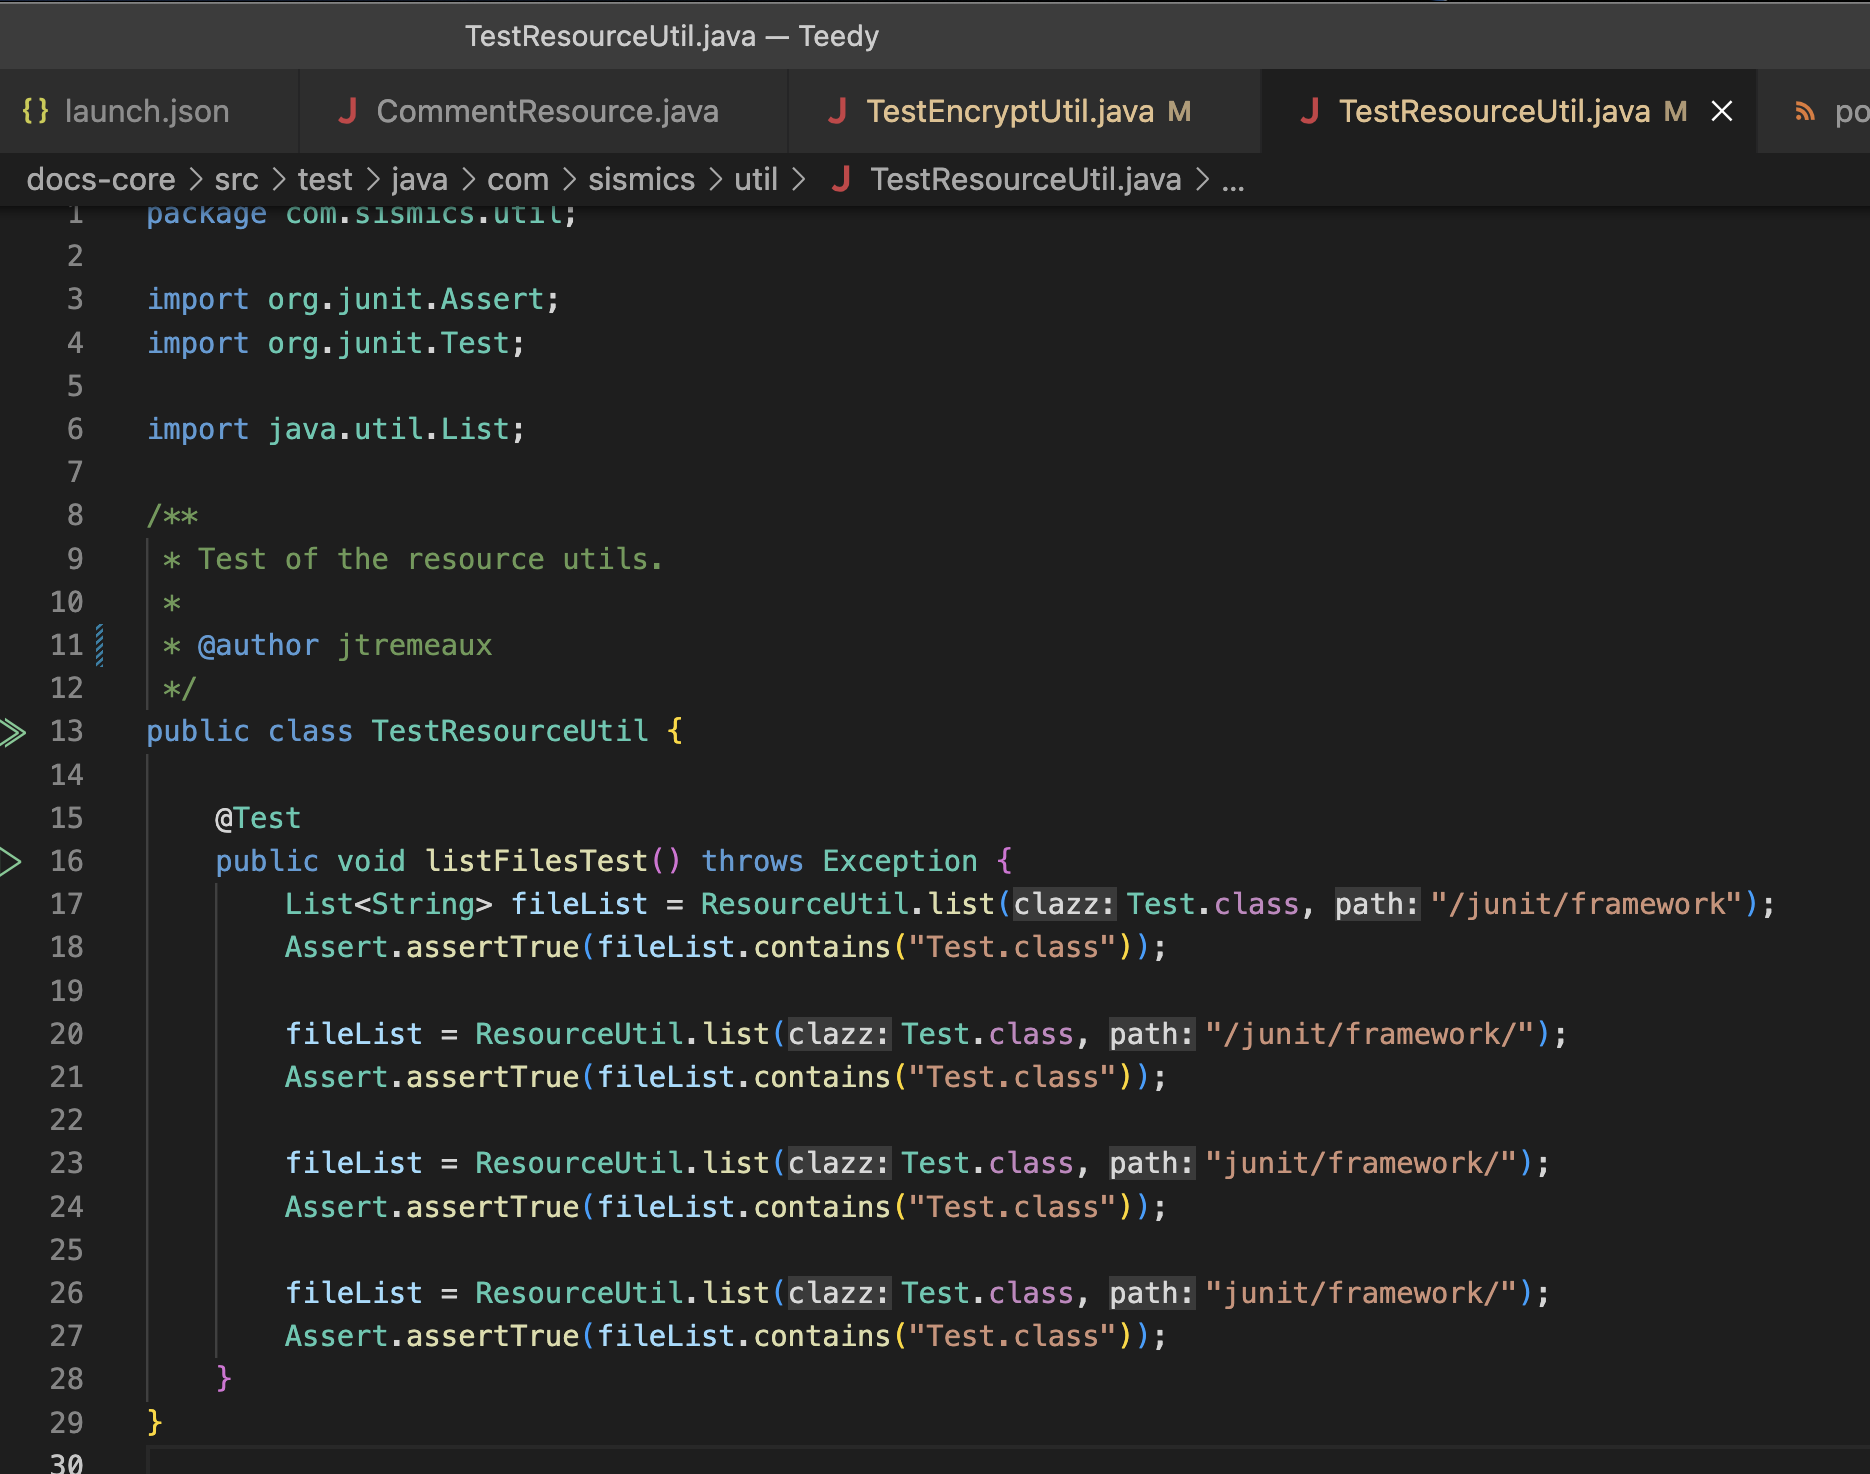Click the clazz: inlay hint on line 17
The width and height of the screenshot is (1870, 1474).
1064,904
